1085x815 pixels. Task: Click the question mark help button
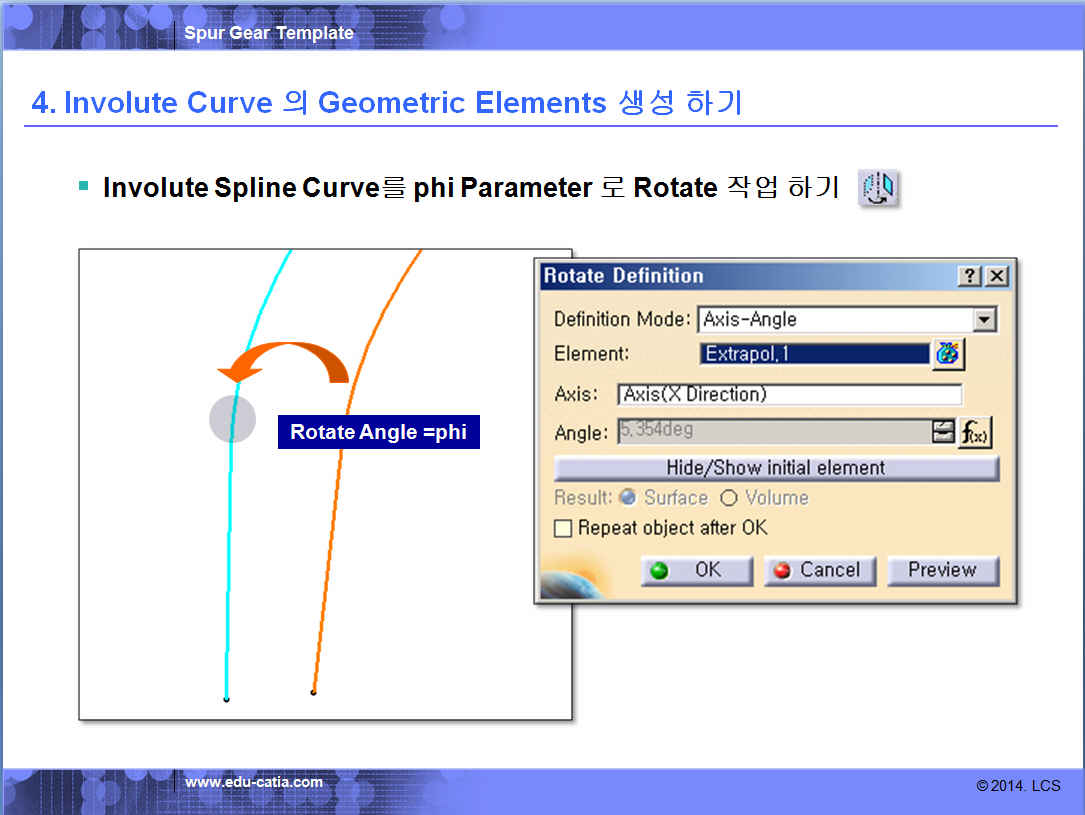(x=969, y=277)
